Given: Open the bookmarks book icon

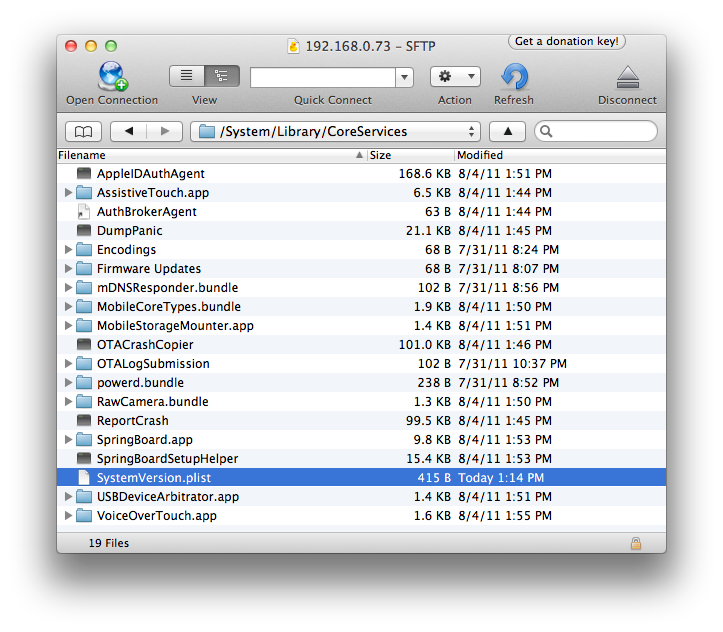Looking at the screenshot, I should (83, 132).
